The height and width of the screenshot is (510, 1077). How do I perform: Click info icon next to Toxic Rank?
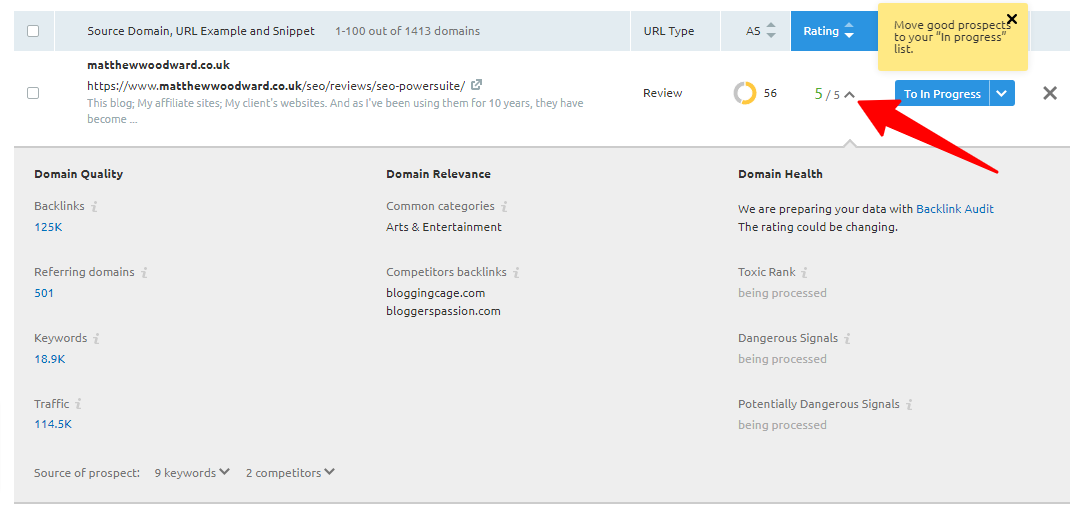805,273
